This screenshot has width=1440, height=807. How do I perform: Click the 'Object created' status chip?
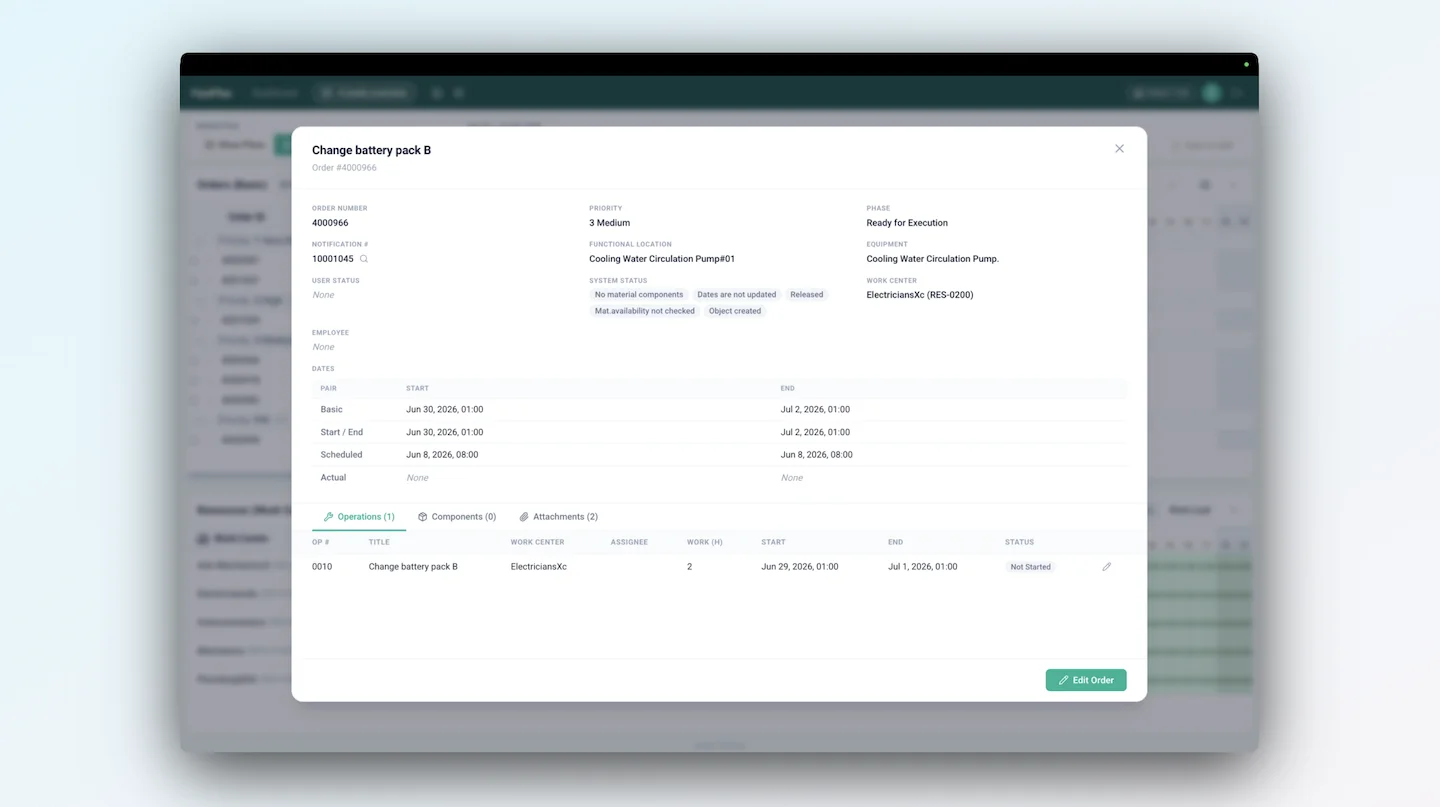coord(735,311)
